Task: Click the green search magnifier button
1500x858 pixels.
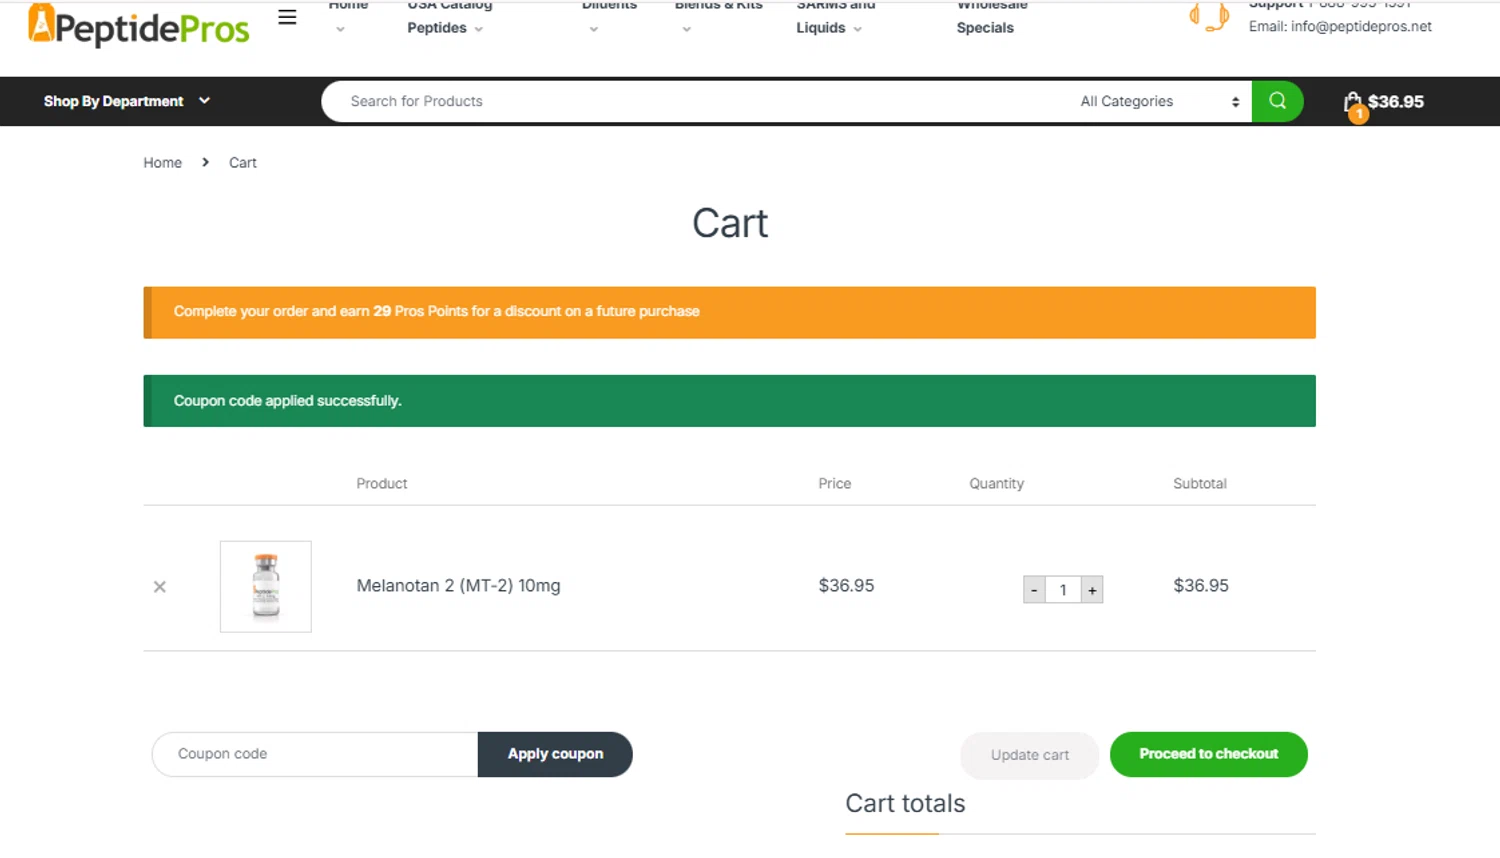Action: 1277,101
